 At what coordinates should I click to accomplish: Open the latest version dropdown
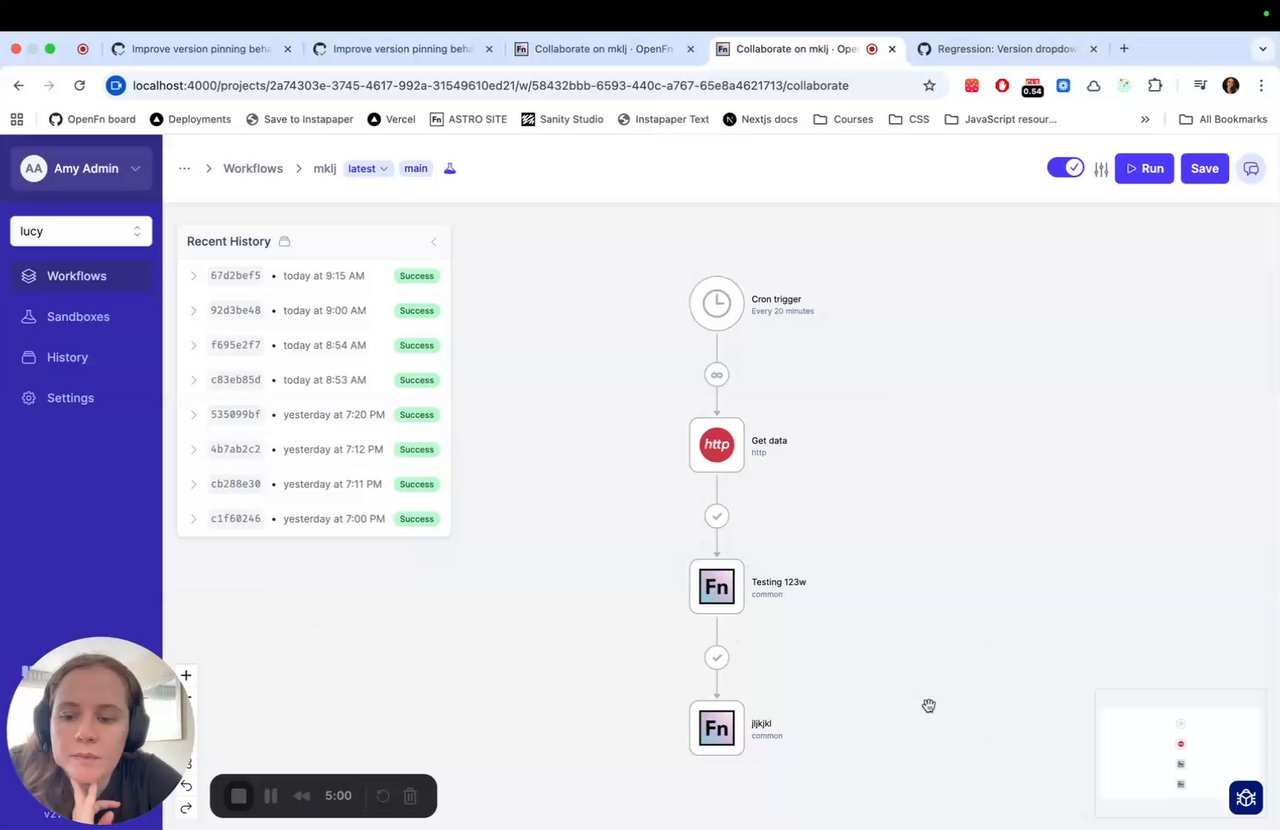click(x=368, y=169)
